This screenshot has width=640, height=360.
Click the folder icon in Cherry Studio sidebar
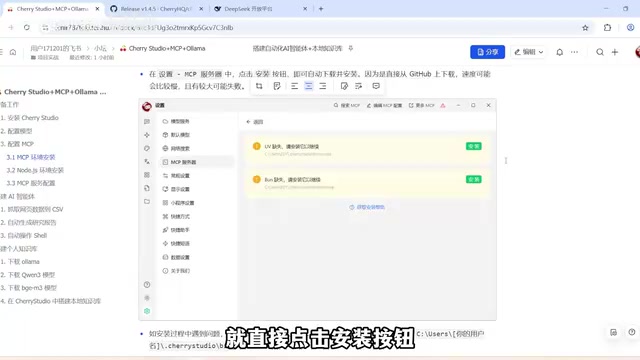click(147, 202)
